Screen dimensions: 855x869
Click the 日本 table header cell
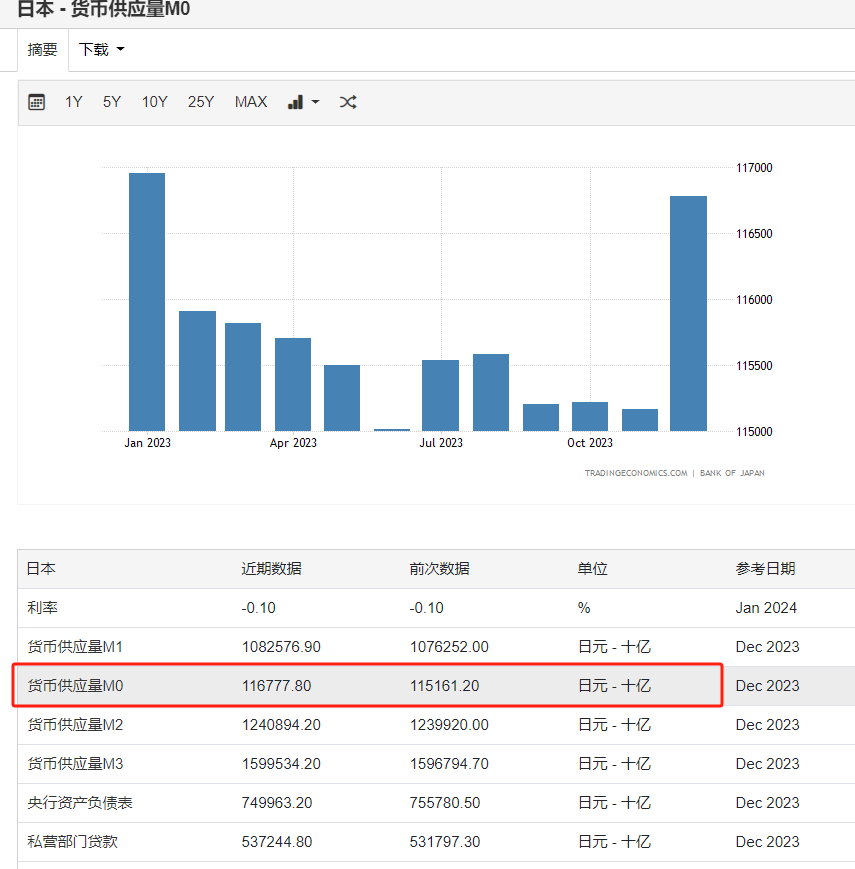coord(41,569)
